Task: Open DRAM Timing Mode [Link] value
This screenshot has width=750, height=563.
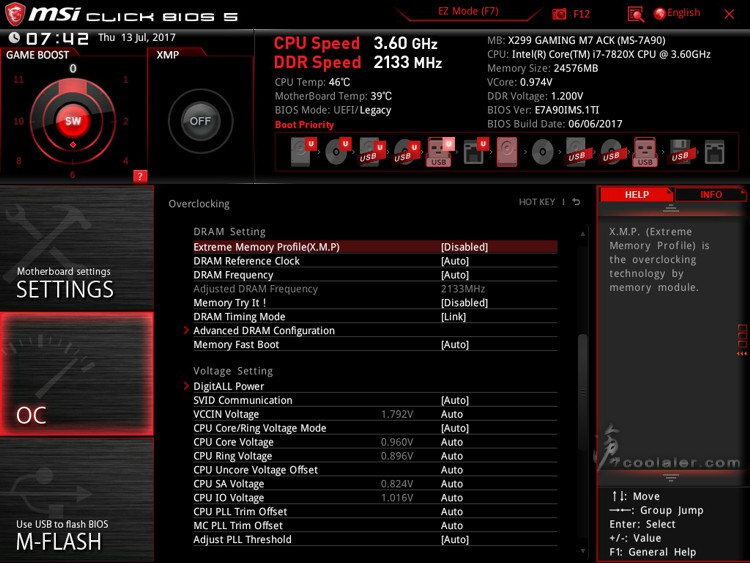Action: 453,316
